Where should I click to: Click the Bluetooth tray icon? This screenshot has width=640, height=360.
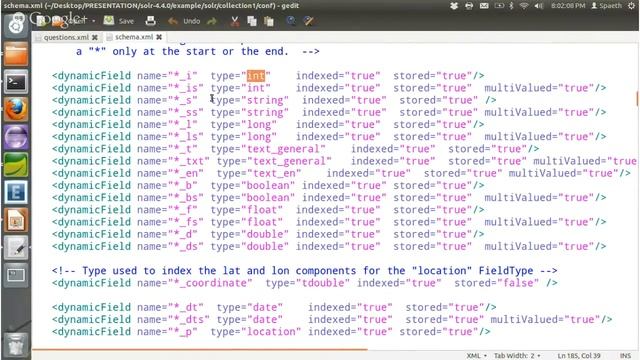point(511,6)
